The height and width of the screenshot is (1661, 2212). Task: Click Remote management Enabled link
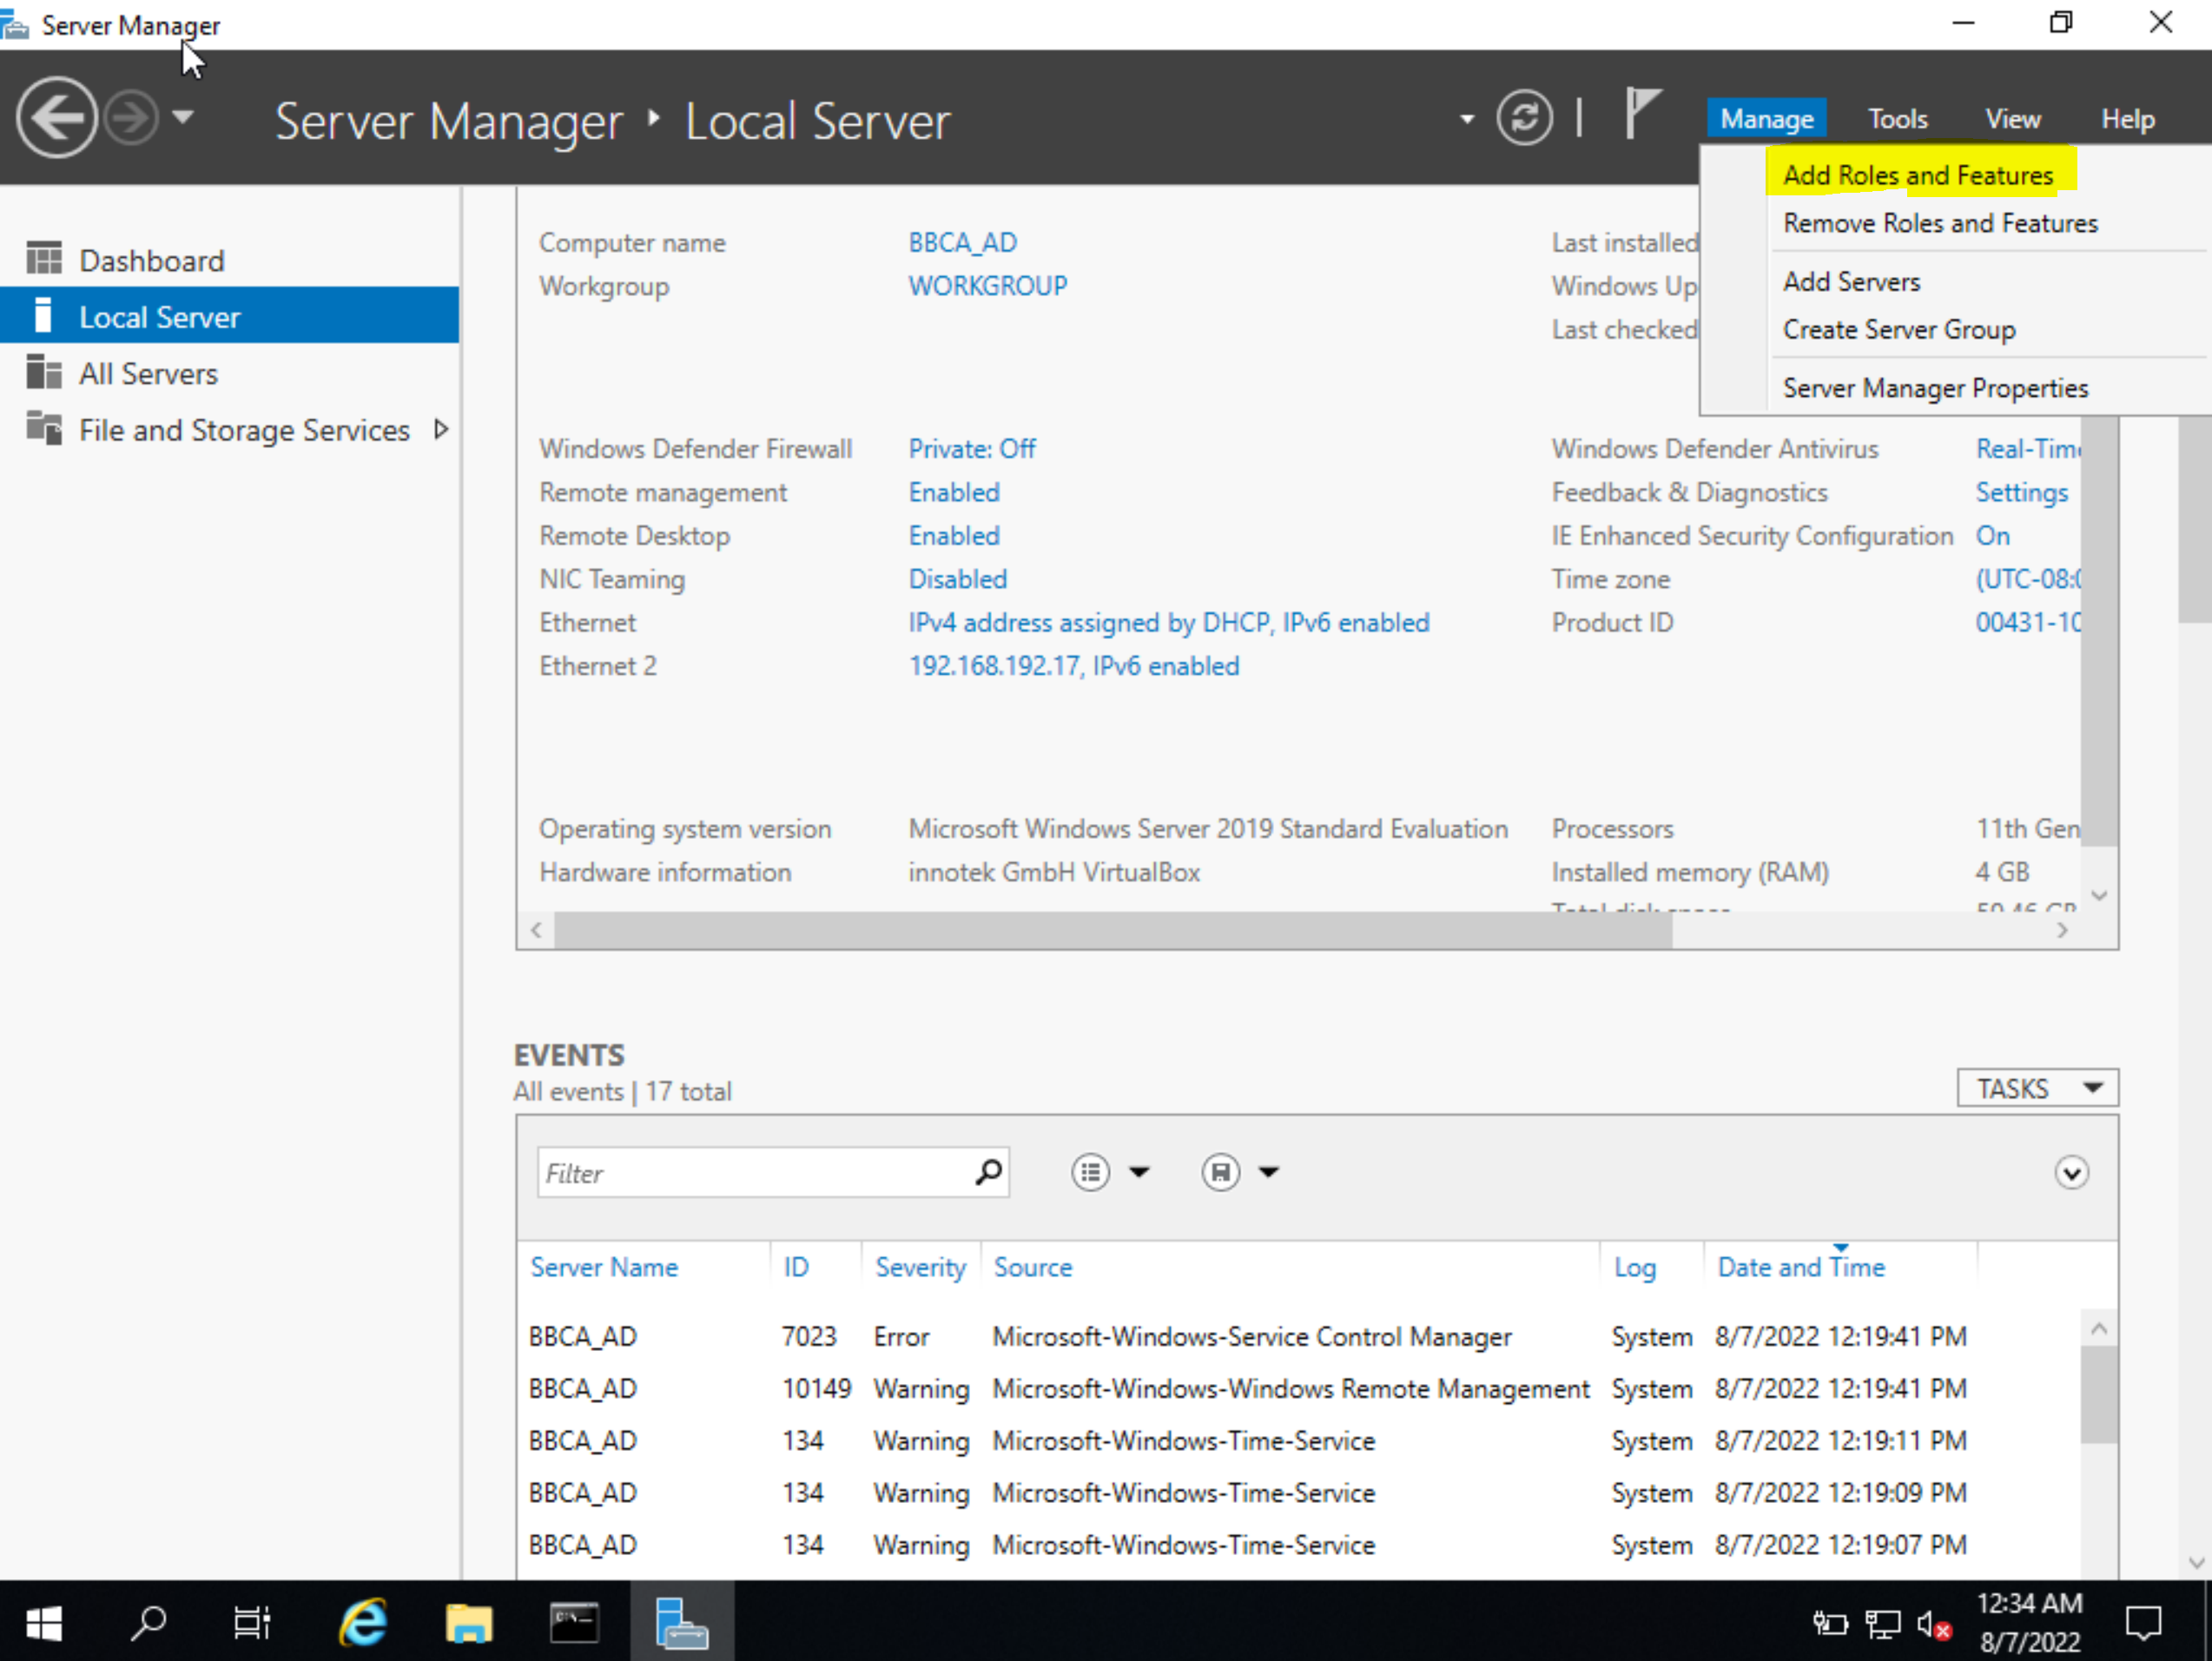coord(953,493)
